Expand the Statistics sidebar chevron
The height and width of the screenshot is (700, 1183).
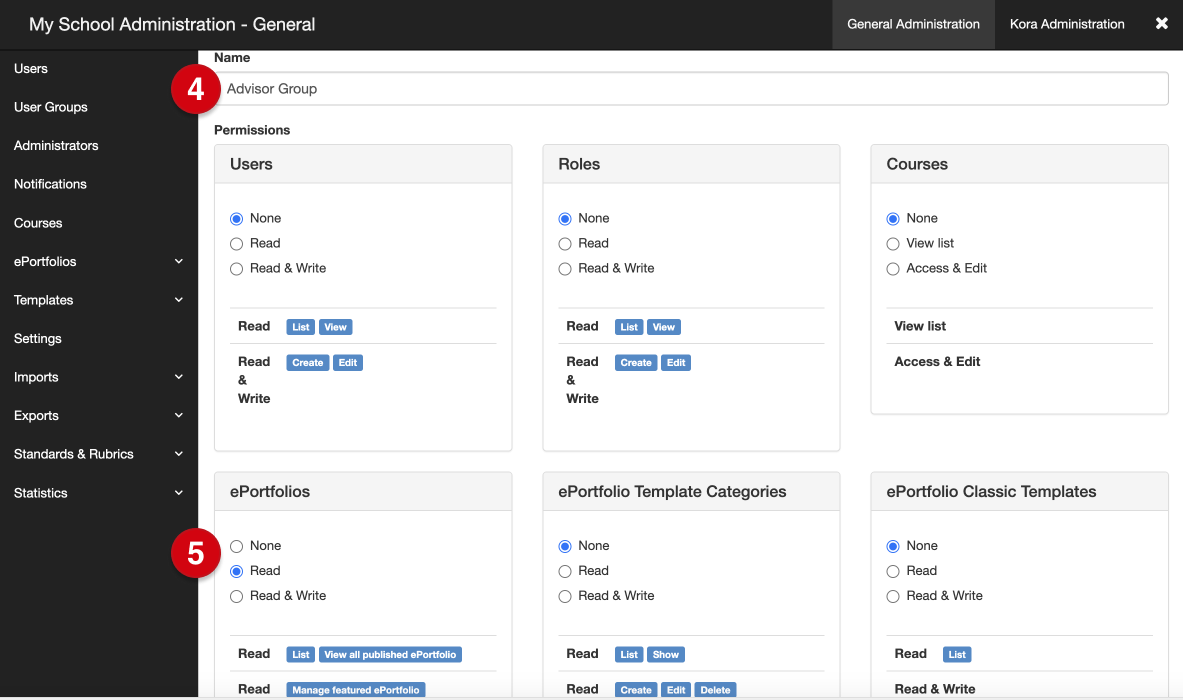click(x=179, y=493)
